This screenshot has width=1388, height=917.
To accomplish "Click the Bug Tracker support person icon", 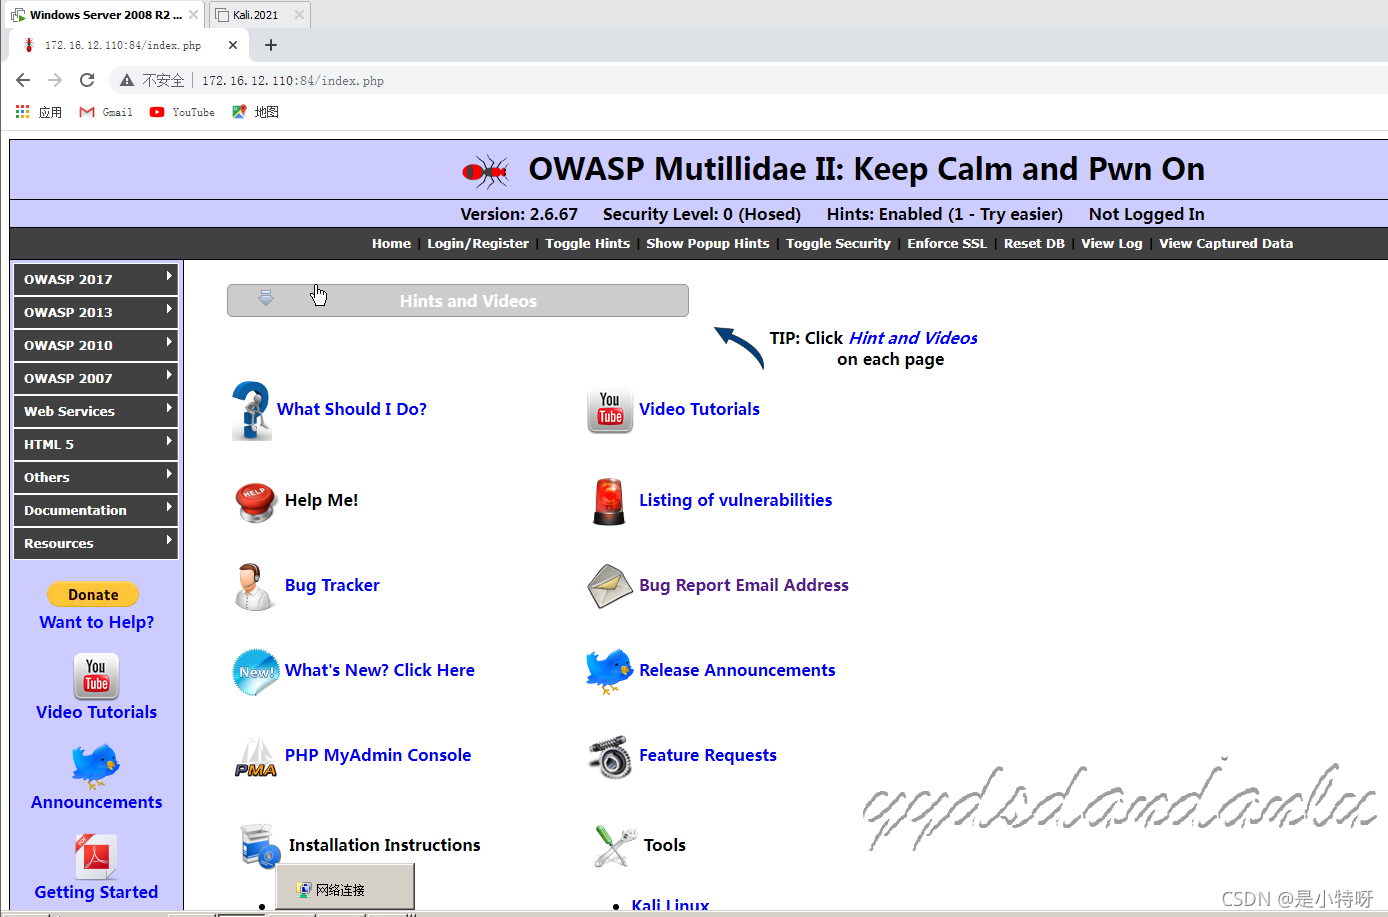I will pyautogui.click(x=253, y=586).
